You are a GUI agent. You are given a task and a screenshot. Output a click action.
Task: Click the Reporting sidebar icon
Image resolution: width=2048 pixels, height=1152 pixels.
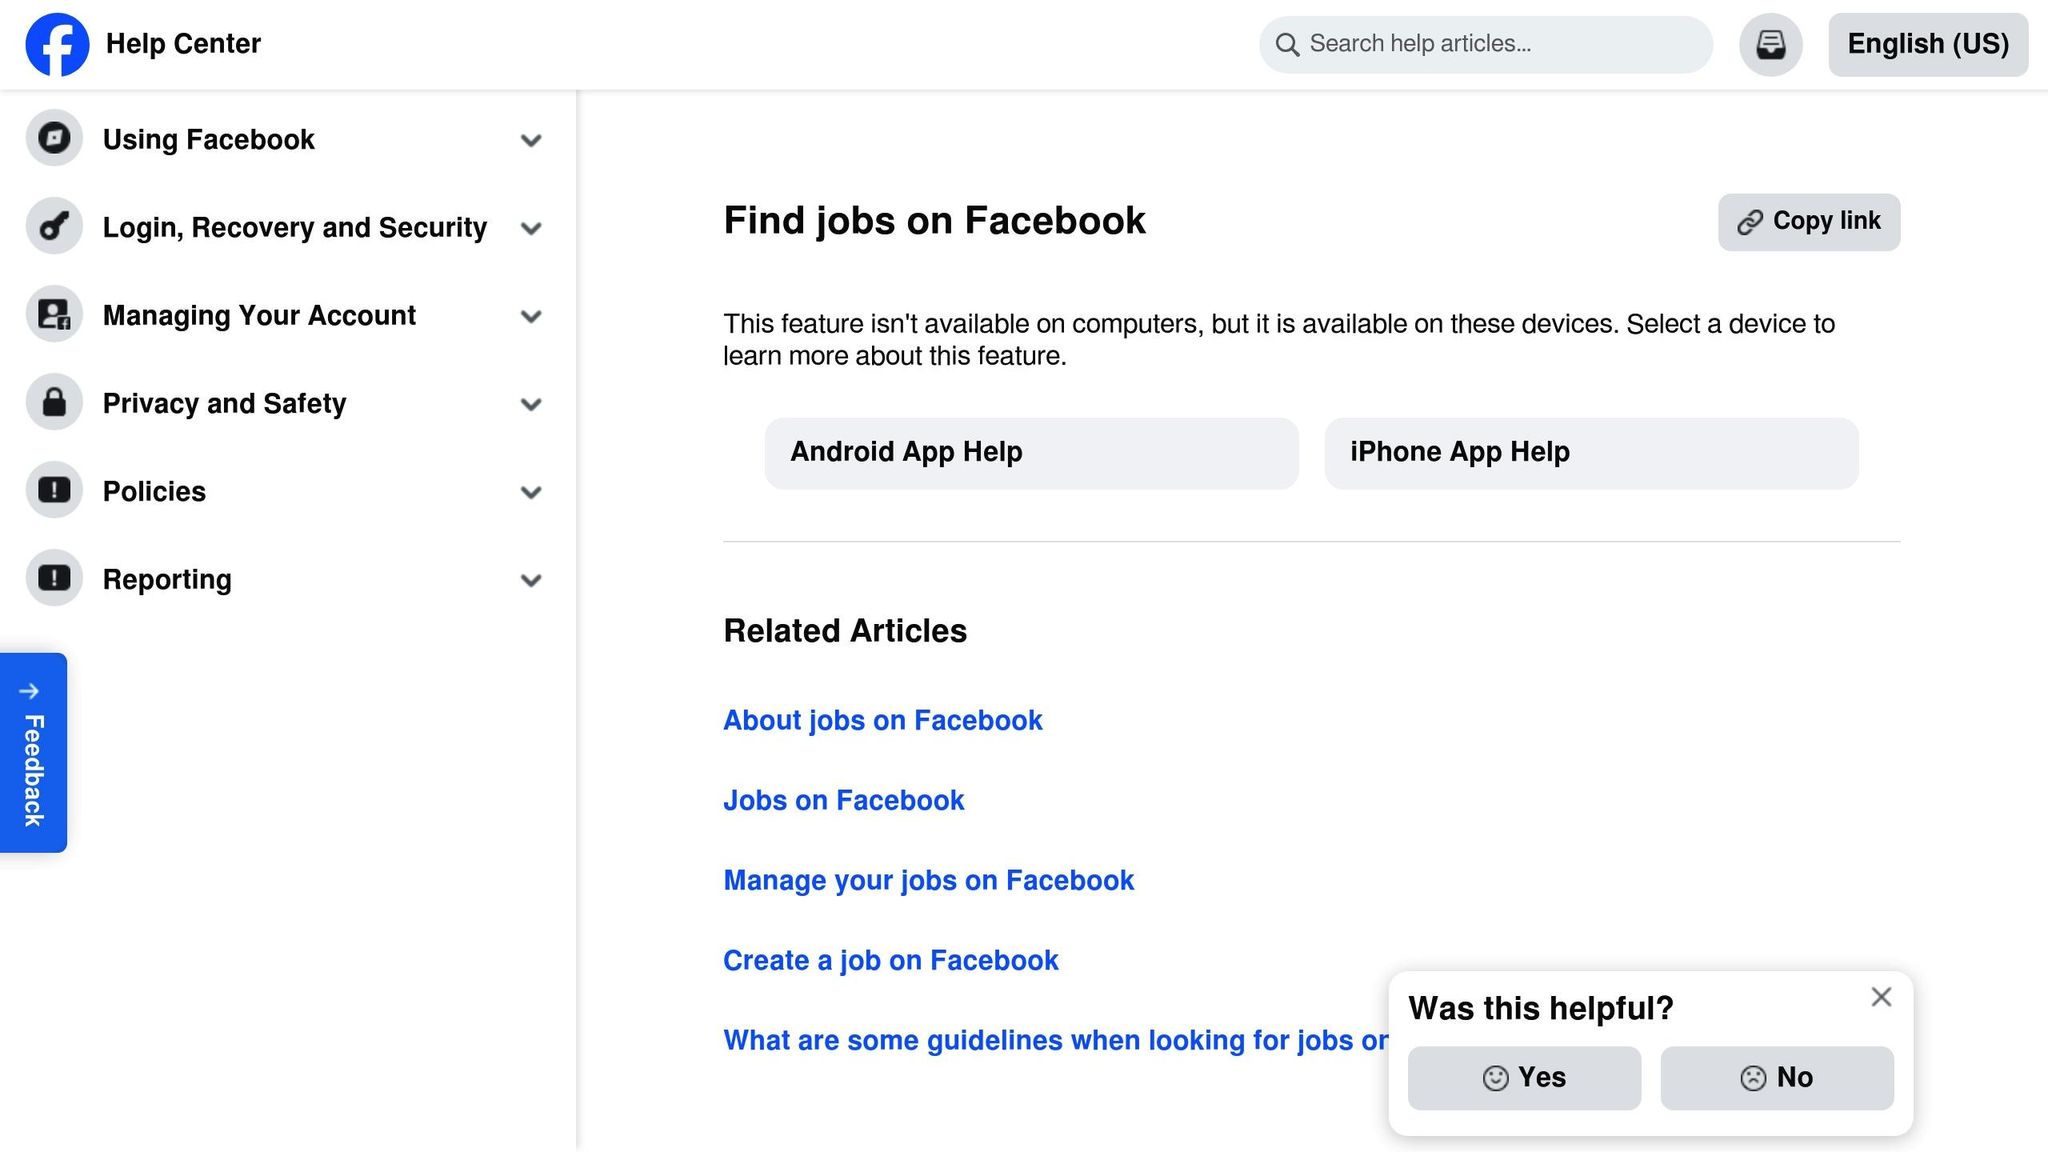click(x=53, y=578)
